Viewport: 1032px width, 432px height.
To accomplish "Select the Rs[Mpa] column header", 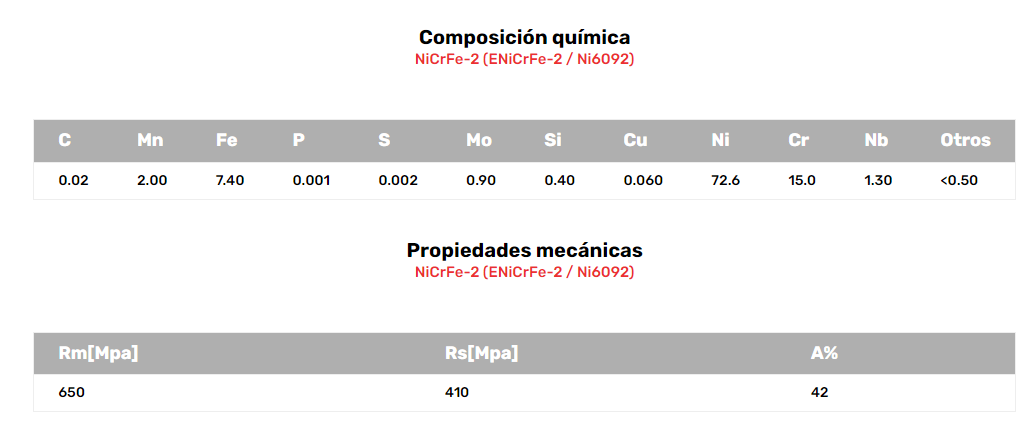I will coord(481,353).
